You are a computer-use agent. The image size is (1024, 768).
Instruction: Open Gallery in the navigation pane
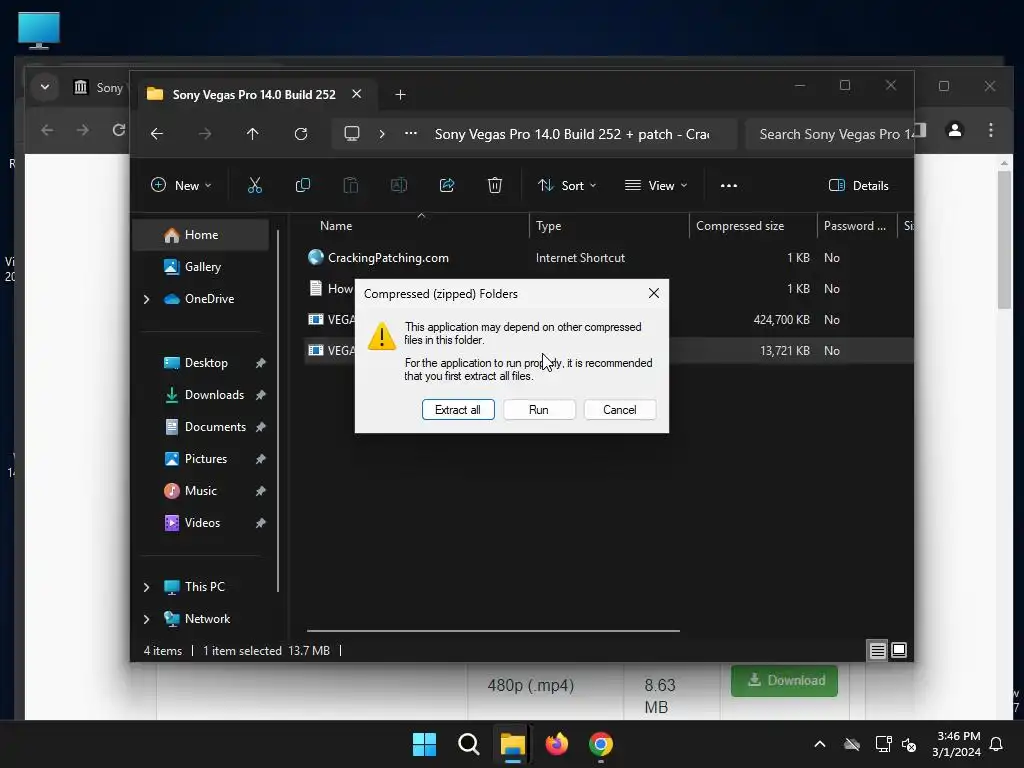[x=202, y=266]
